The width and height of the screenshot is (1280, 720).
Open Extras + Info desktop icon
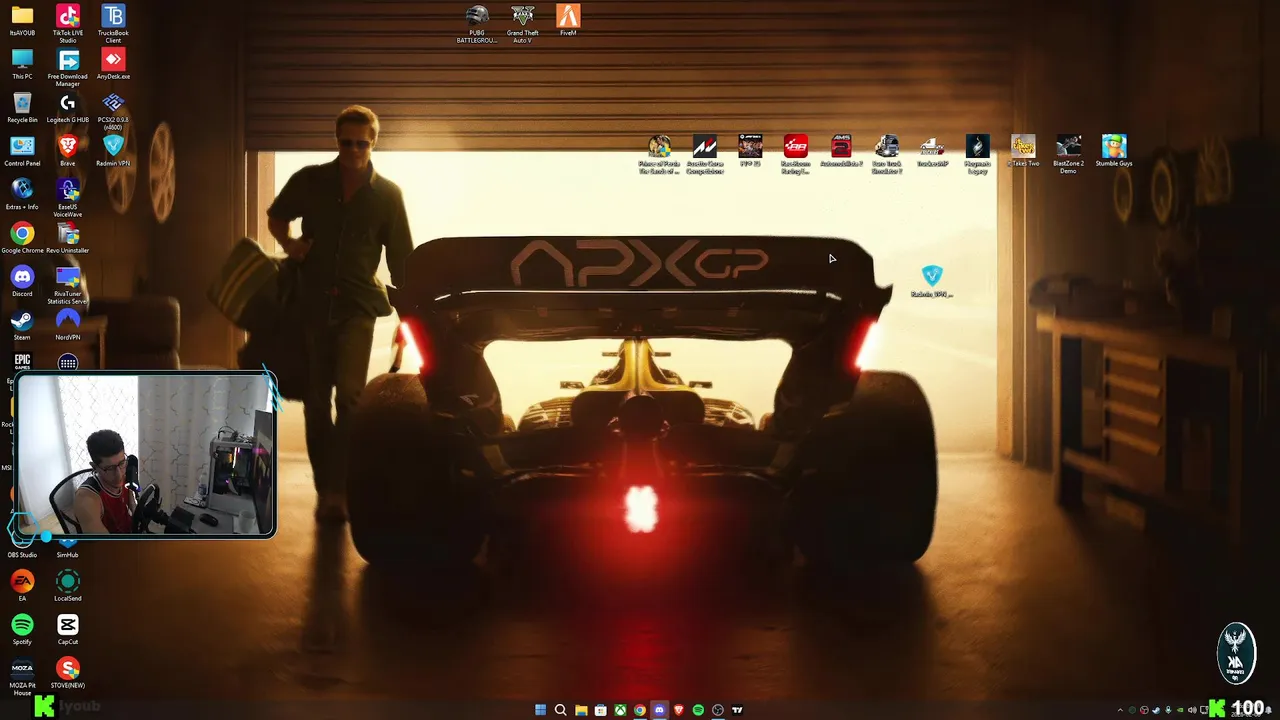click(22, 194)
